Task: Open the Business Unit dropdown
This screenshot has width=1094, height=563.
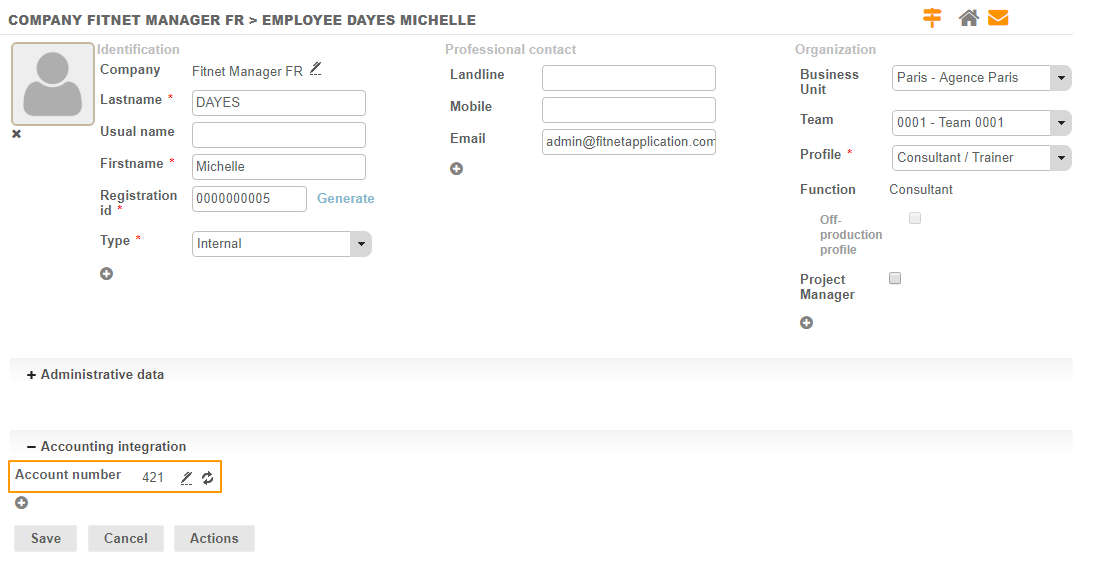Action: pyautogui.click(x=980, y=78)
